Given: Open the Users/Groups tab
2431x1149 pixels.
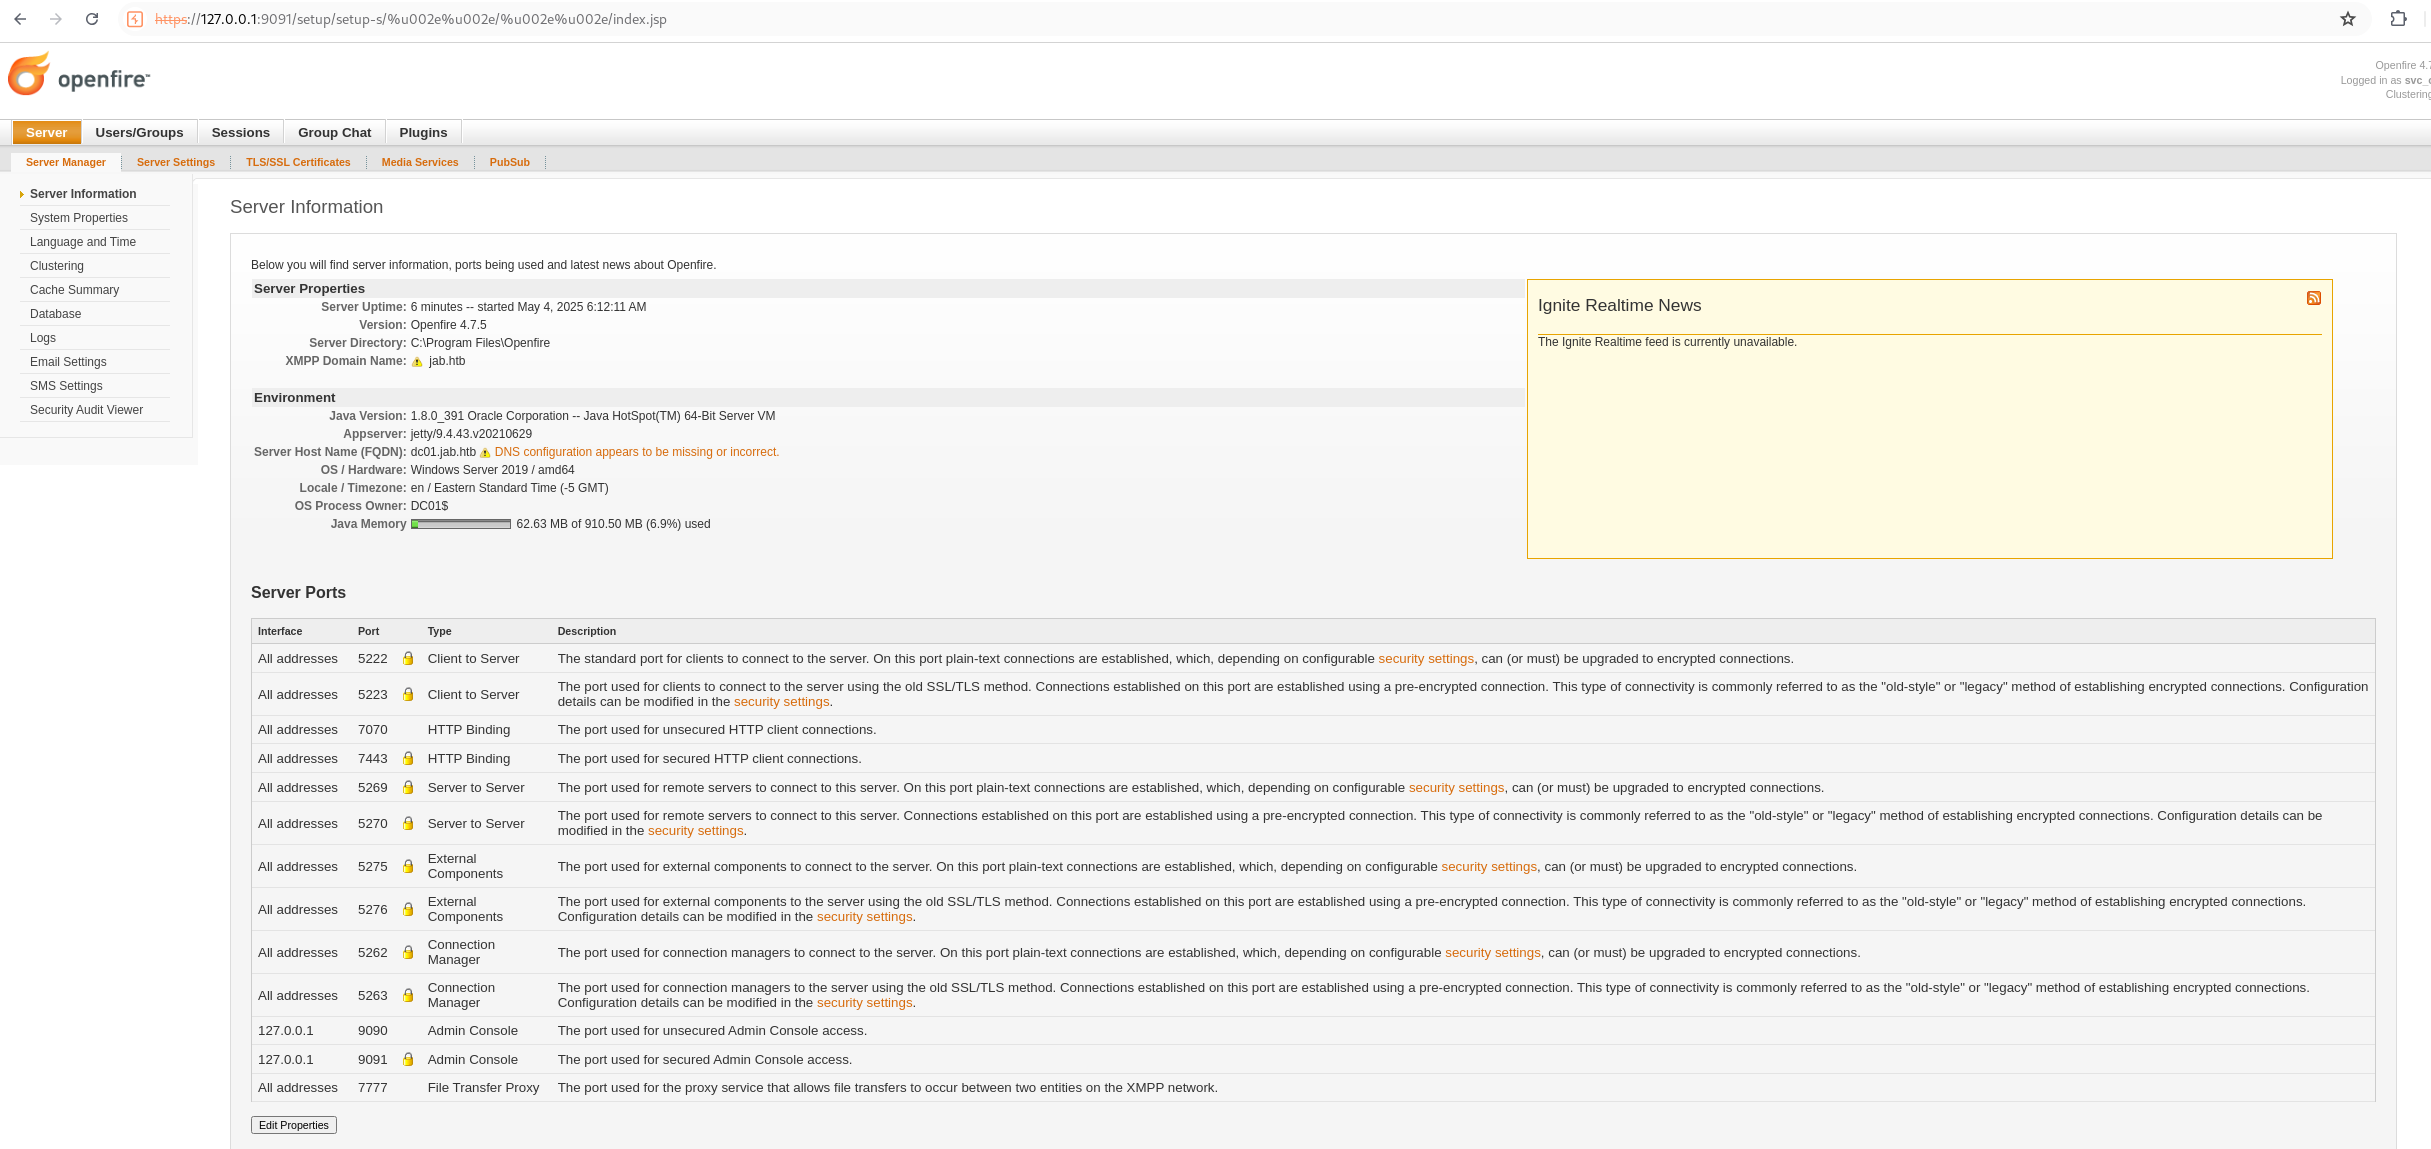Looking at the screenshot, I should tap(139, 132).
